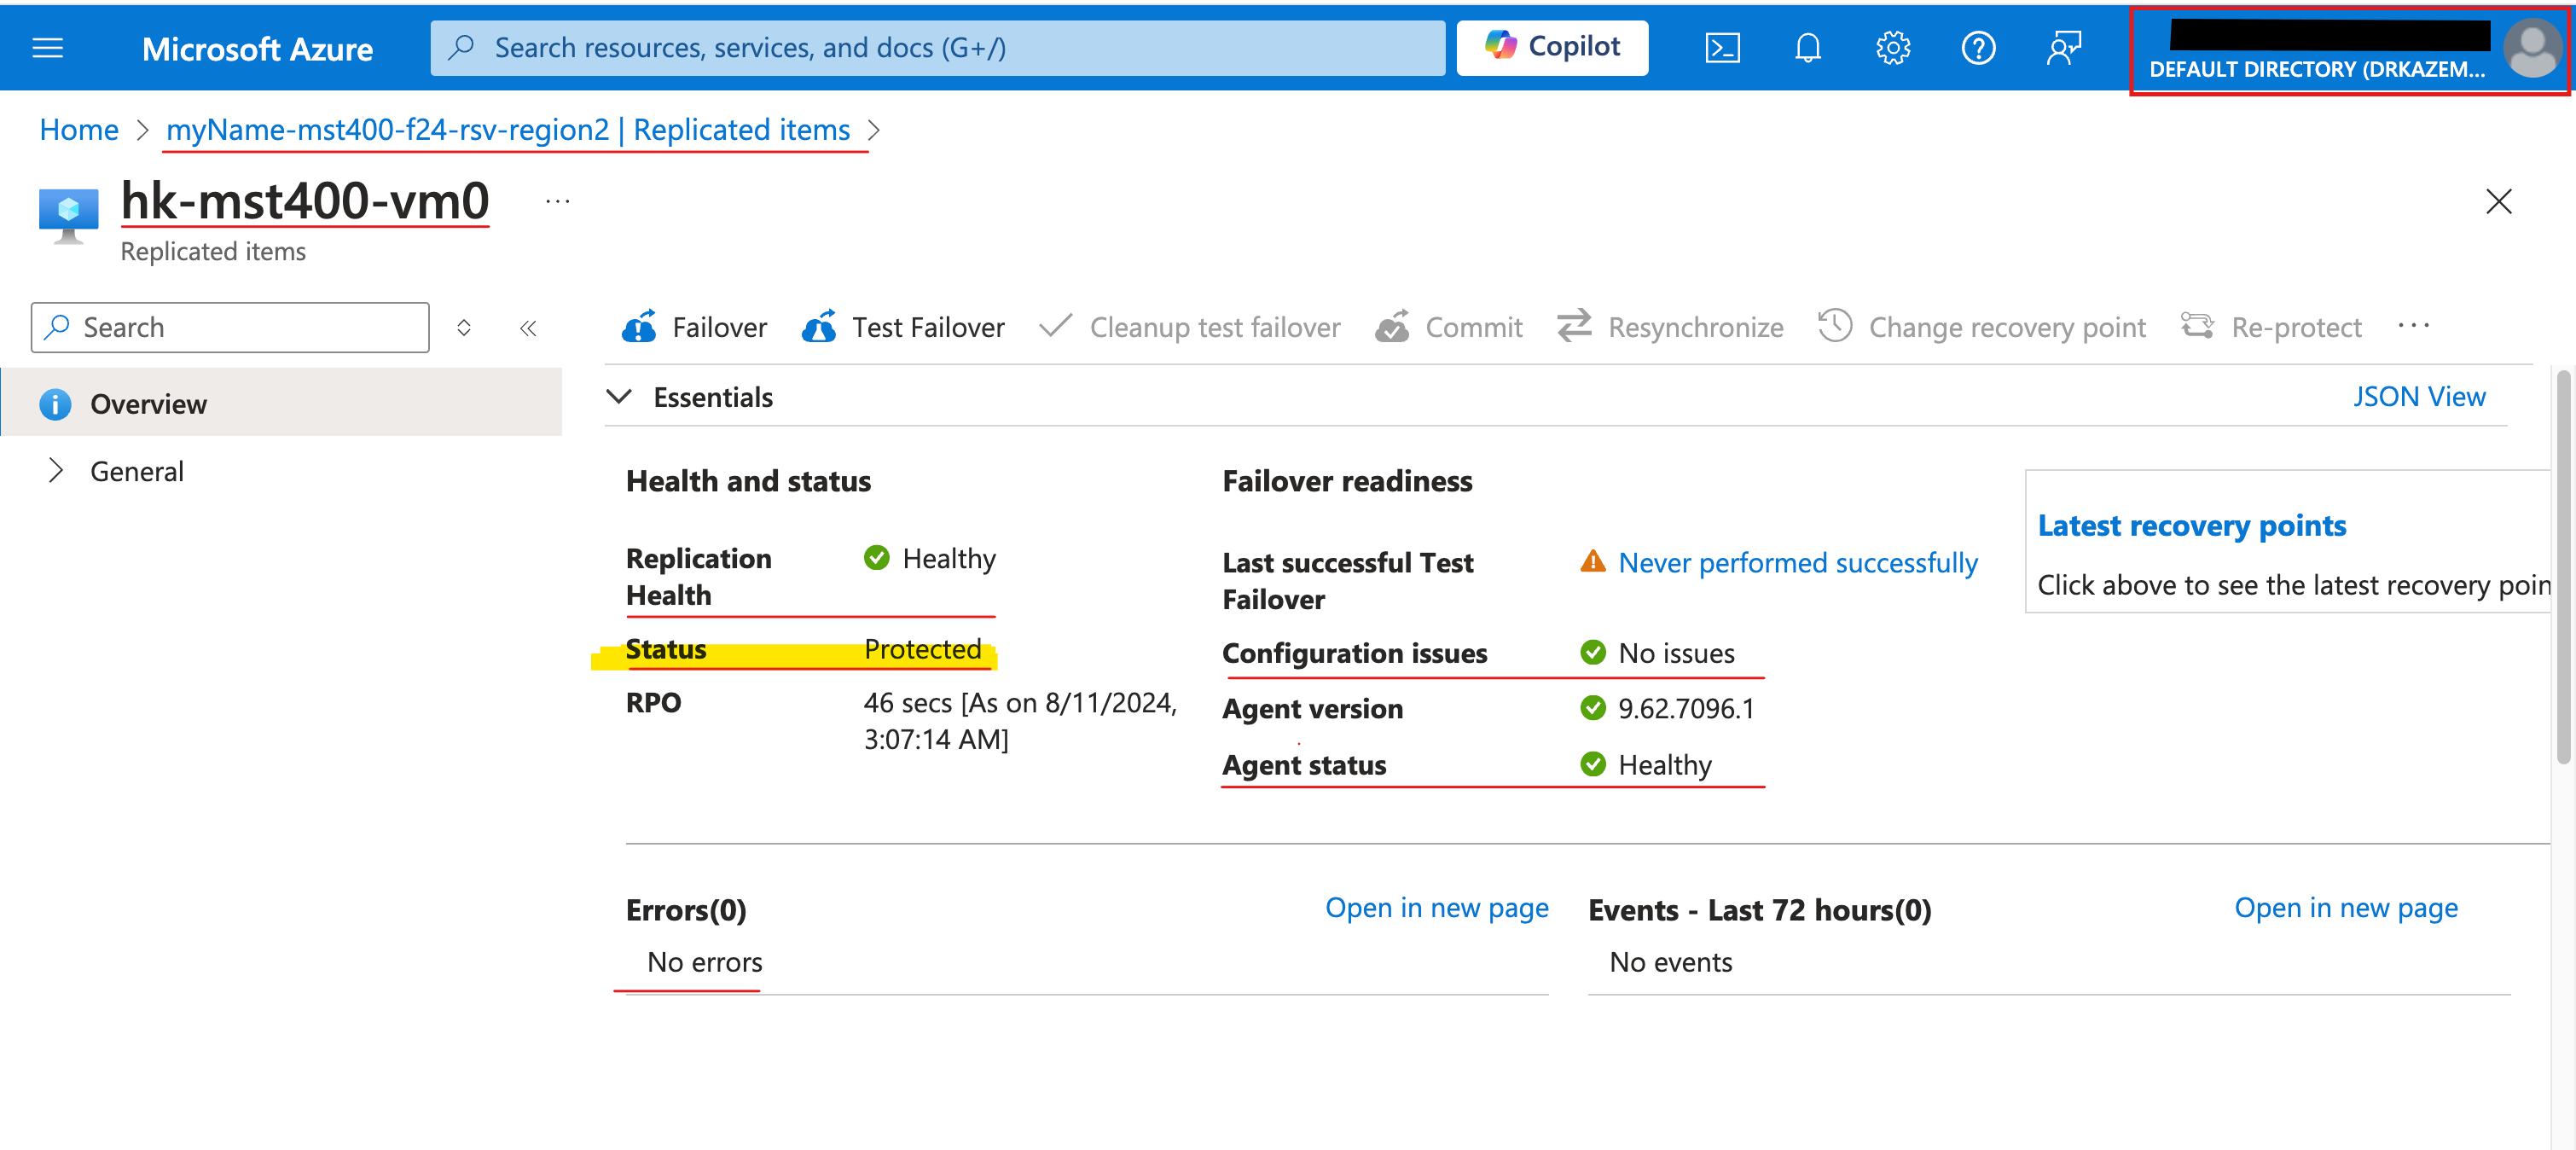Open JSON View

click(2418, 396)
